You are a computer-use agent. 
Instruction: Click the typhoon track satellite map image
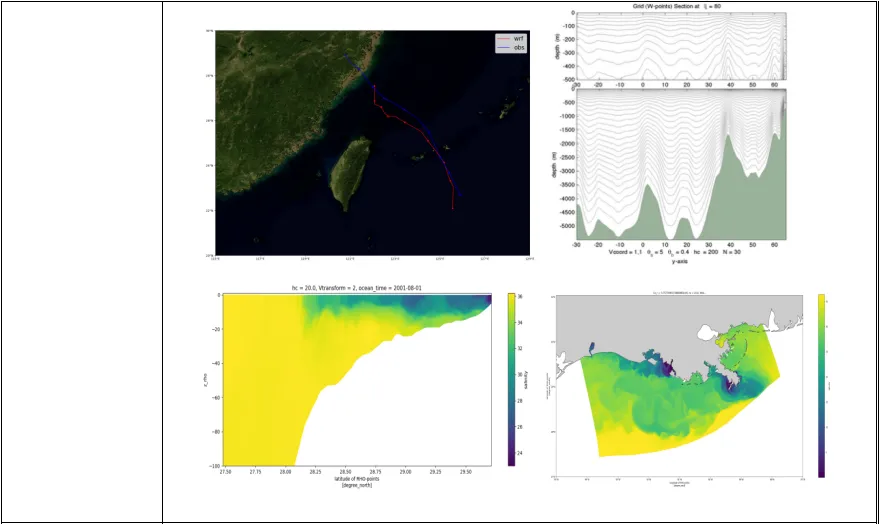(372, 143)
